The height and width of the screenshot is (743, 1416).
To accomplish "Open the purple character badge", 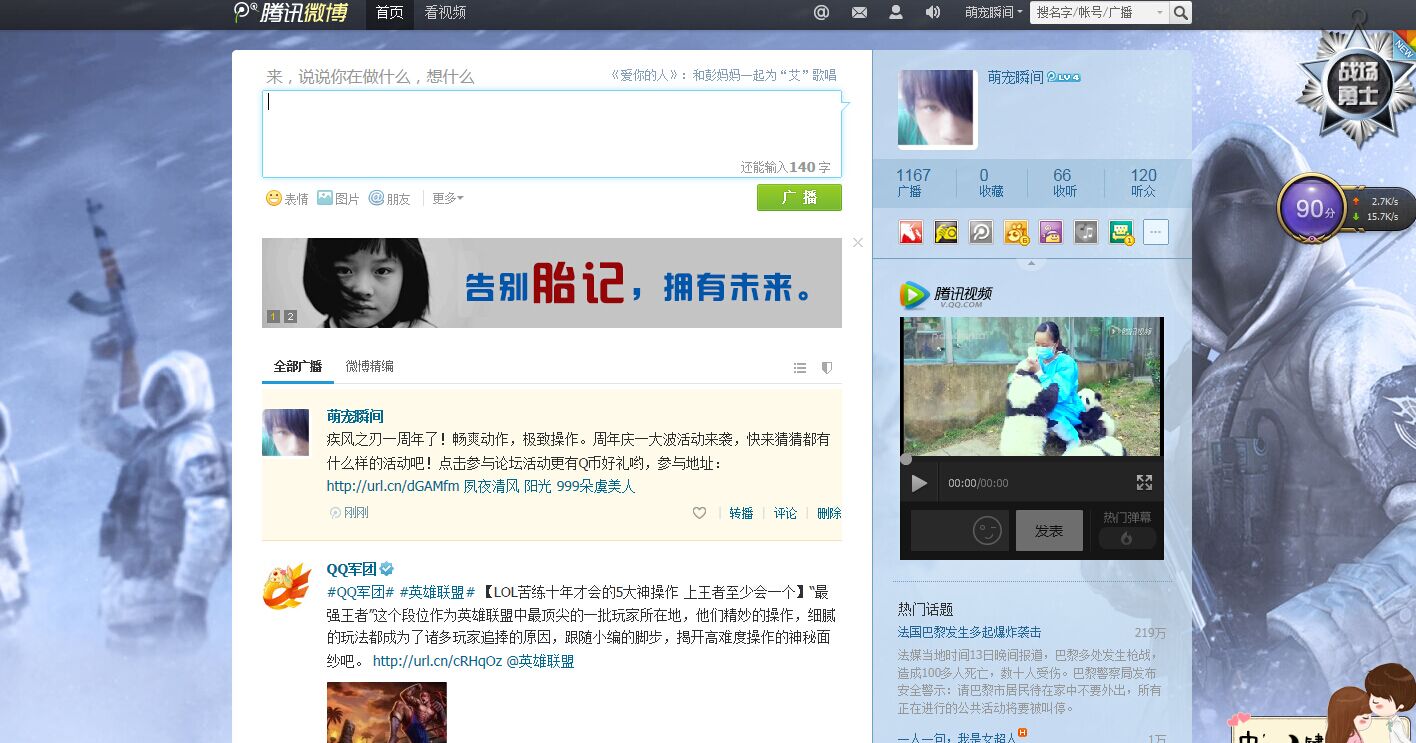I will click(1051, 232).
